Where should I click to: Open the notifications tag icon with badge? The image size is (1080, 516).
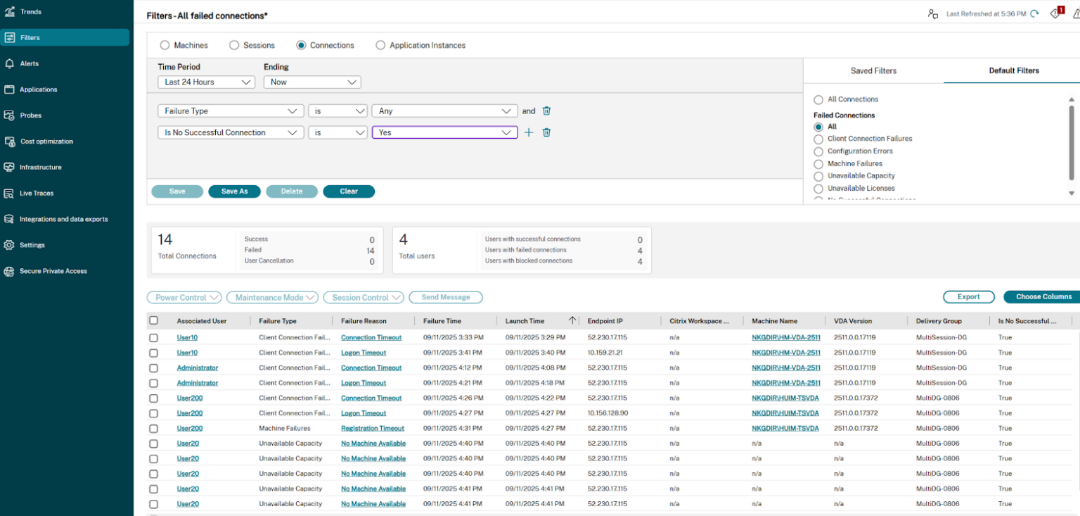(x=1055, y=13)
